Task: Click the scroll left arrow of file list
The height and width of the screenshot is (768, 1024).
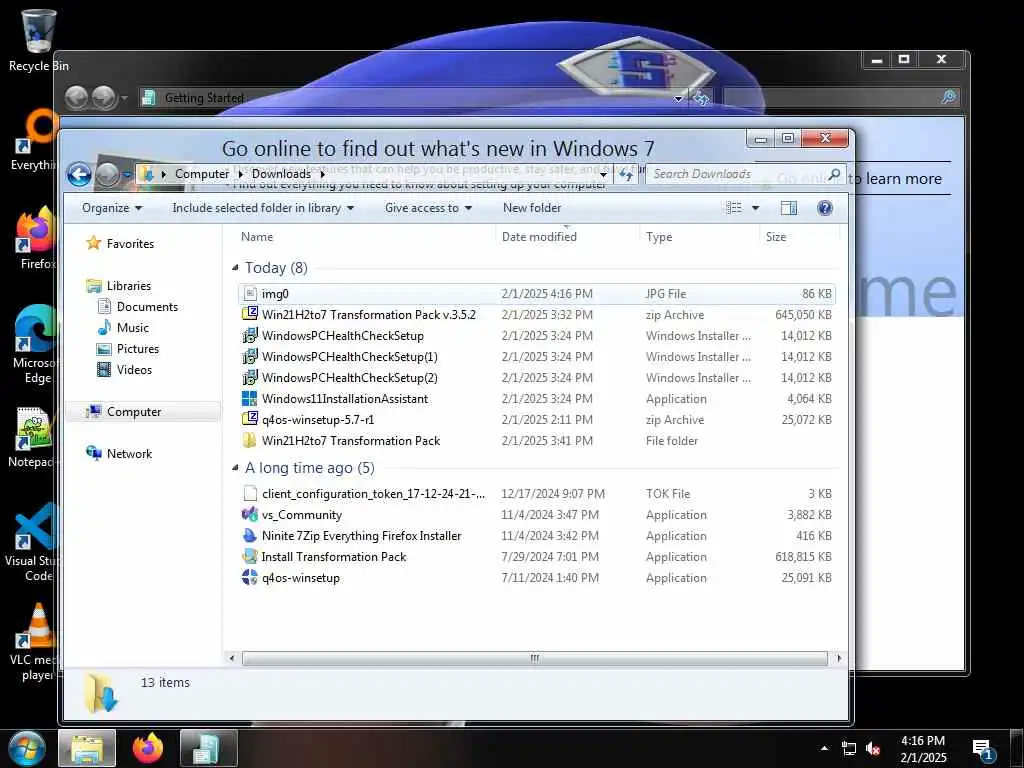Action: click(232, 658)
